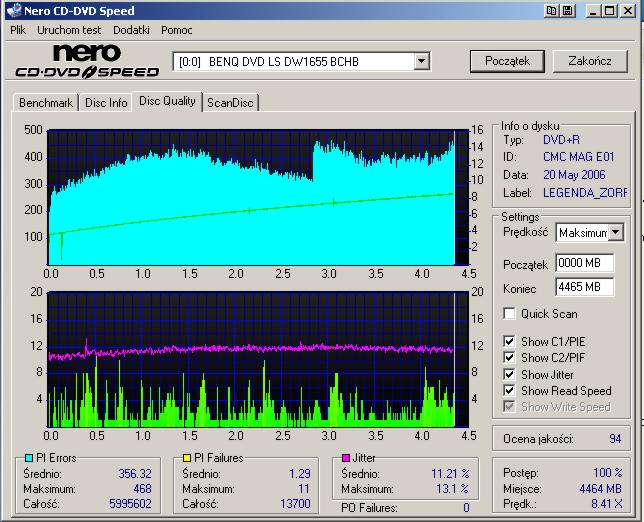The height and width of the screenshot is (522, 644).
Task: Open the drive selection combo box
Action: [x=301, y=62]
